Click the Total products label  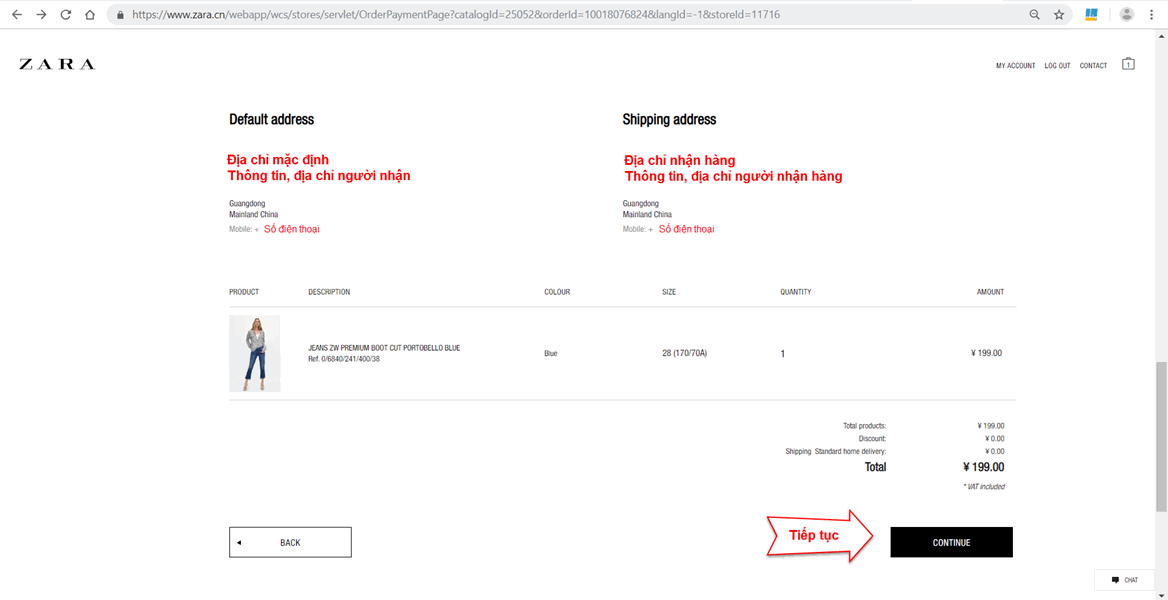(865, 426)
